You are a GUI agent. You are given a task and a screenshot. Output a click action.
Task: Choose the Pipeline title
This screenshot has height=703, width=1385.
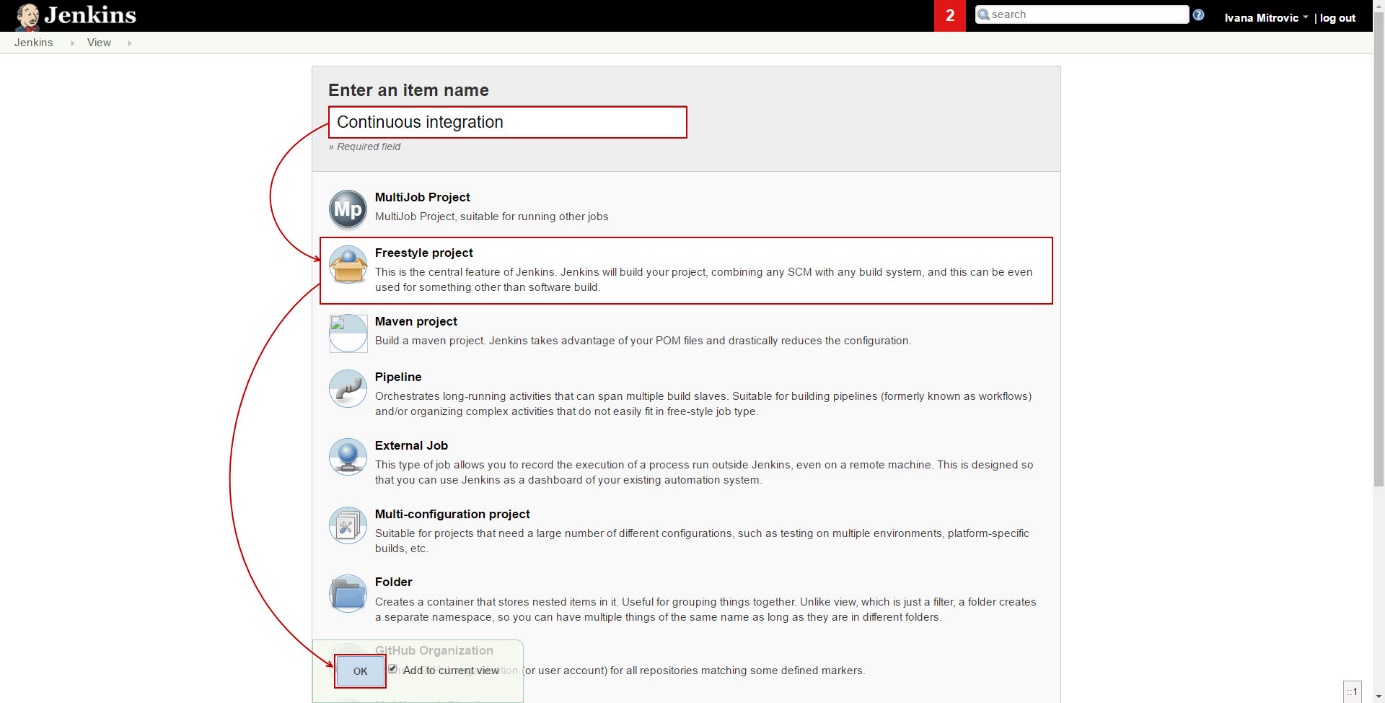click(x=398, y=377)
